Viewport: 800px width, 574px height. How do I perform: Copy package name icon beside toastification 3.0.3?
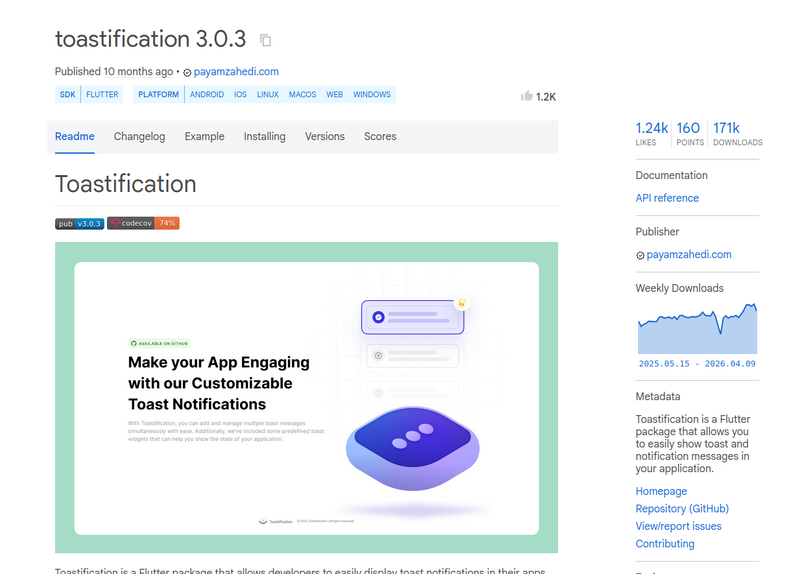coord(265,40)
